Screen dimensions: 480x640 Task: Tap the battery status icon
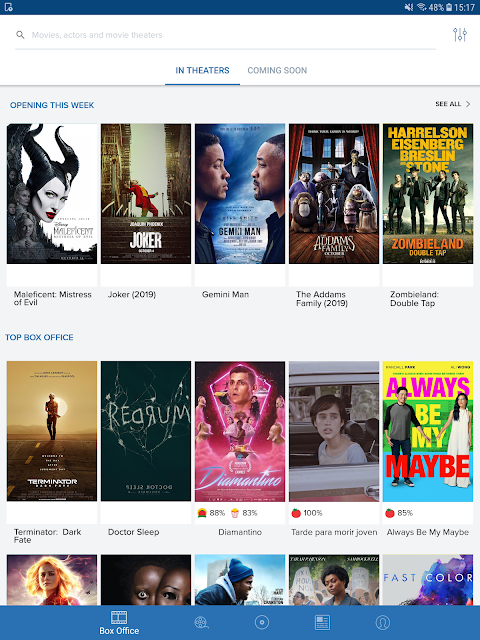[449, 7]
